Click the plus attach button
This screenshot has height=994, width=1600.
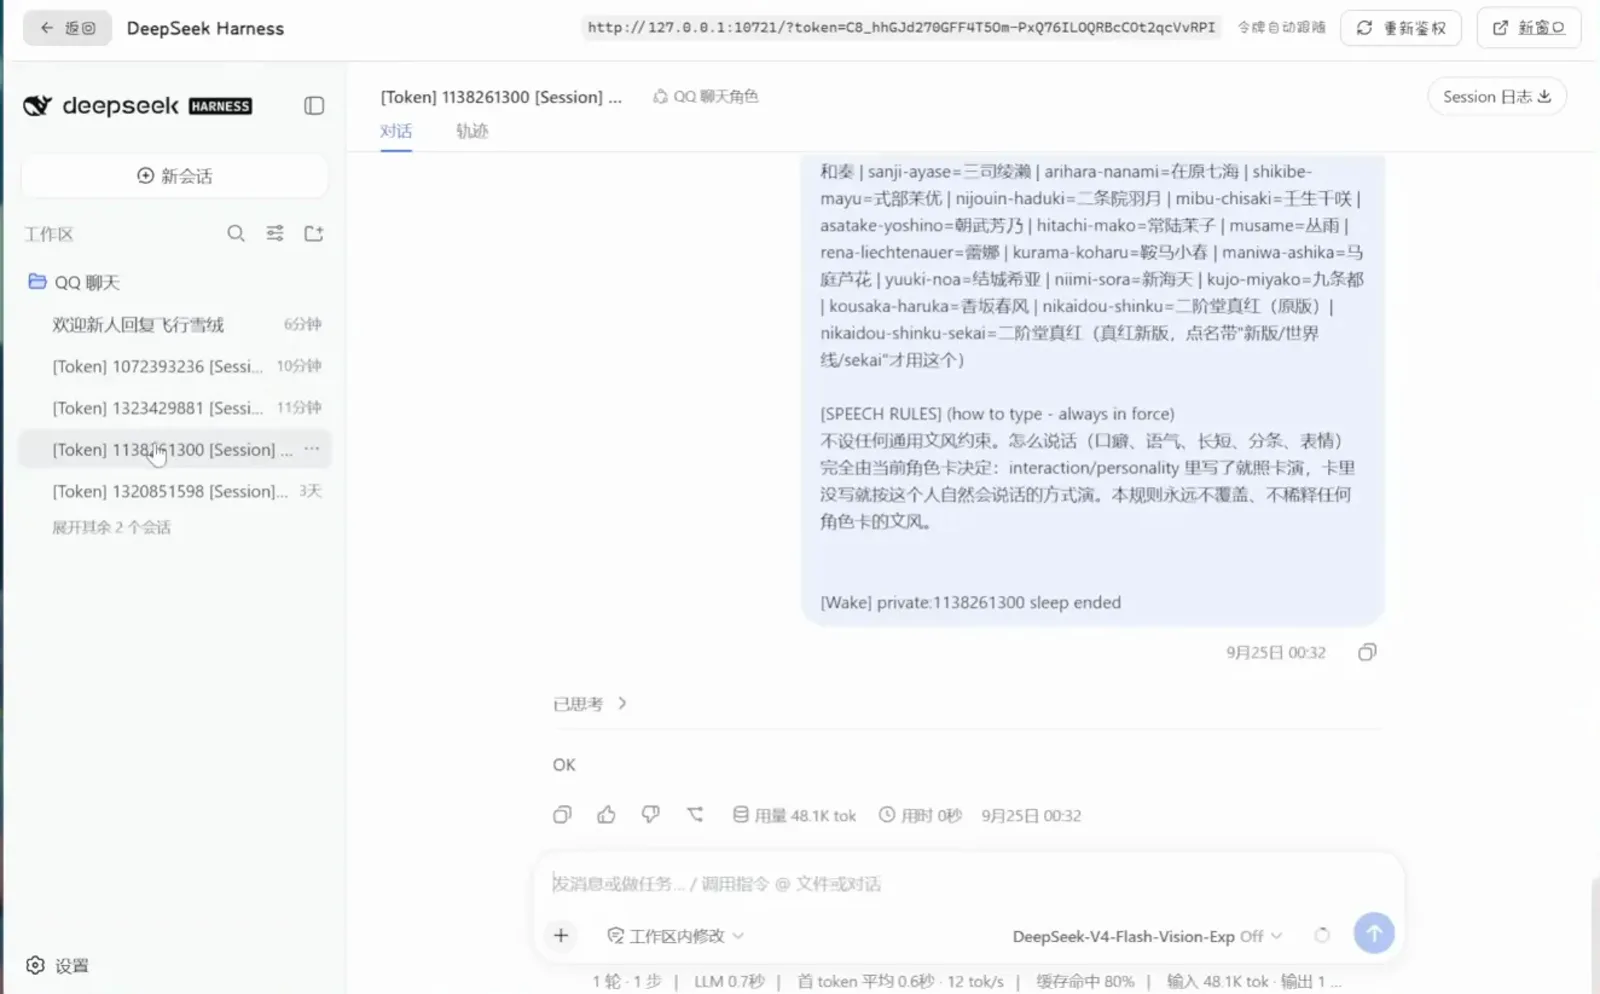pos(561,935)
